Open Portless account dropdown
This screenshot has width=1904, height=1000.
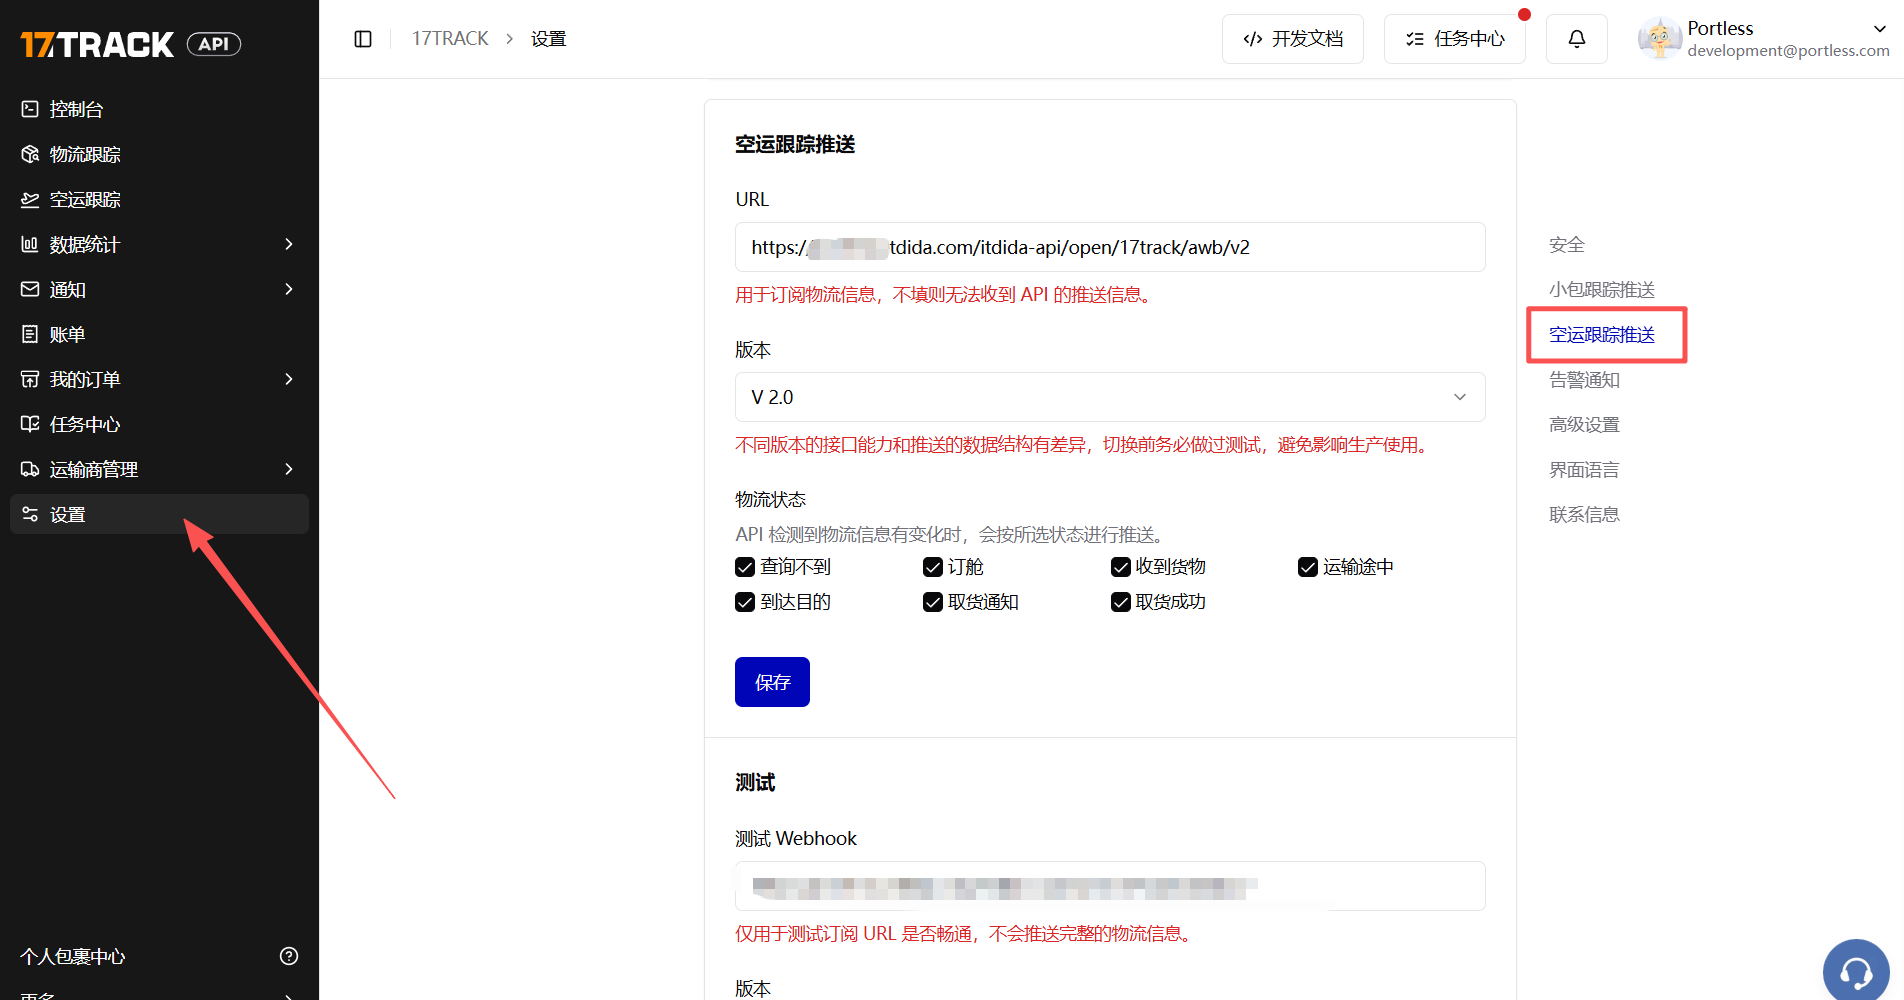pyautogui.click(x=1763, y=39)
